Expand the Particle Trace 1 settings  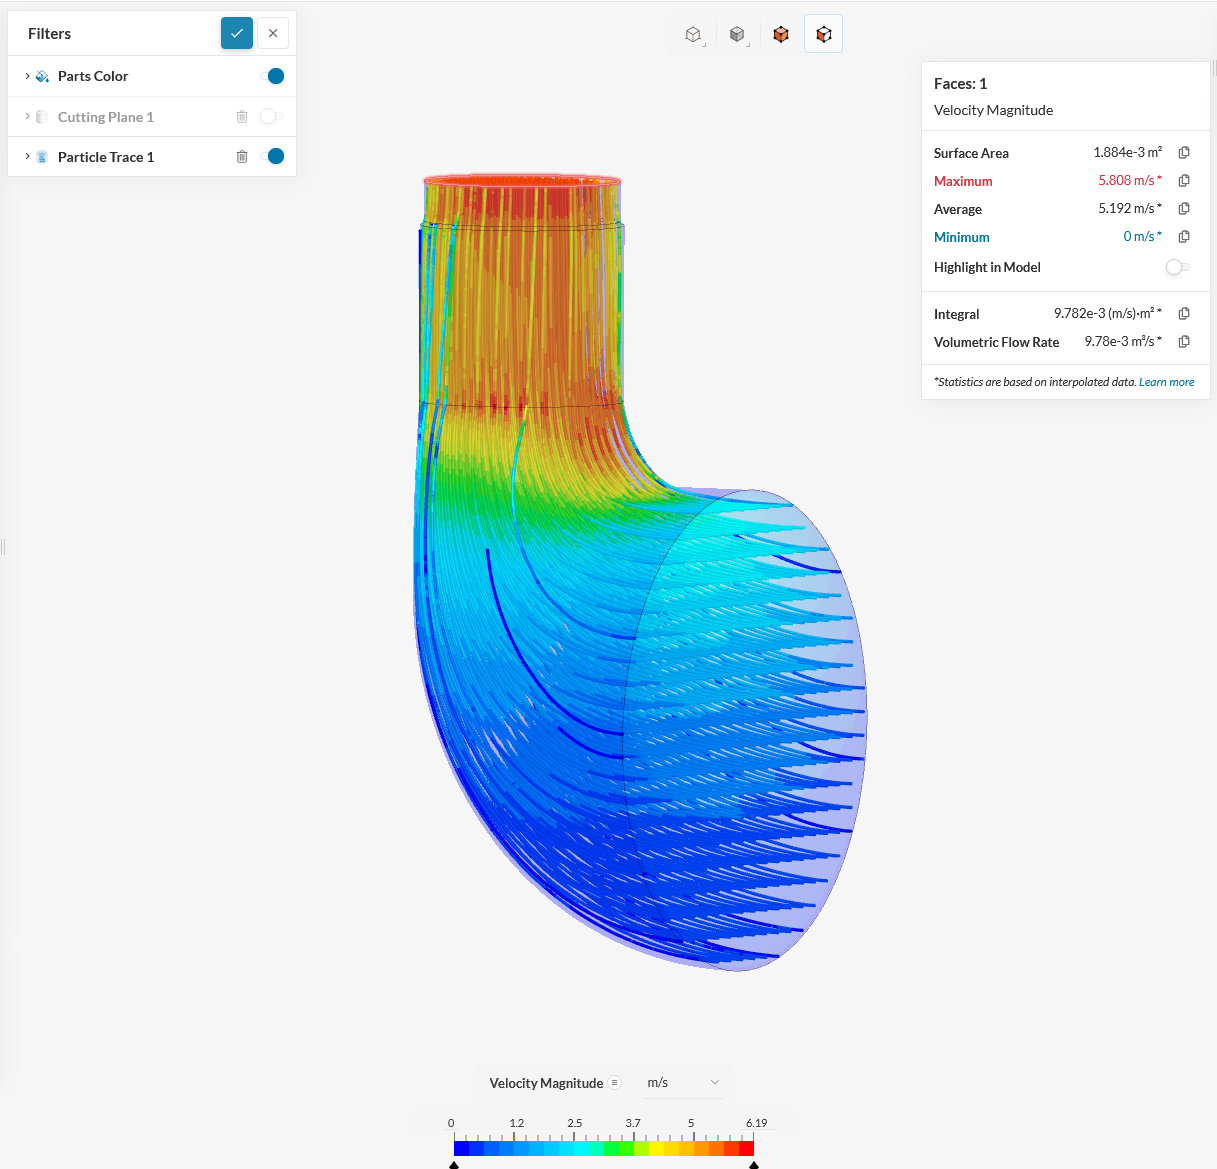[x=27, y=157]
